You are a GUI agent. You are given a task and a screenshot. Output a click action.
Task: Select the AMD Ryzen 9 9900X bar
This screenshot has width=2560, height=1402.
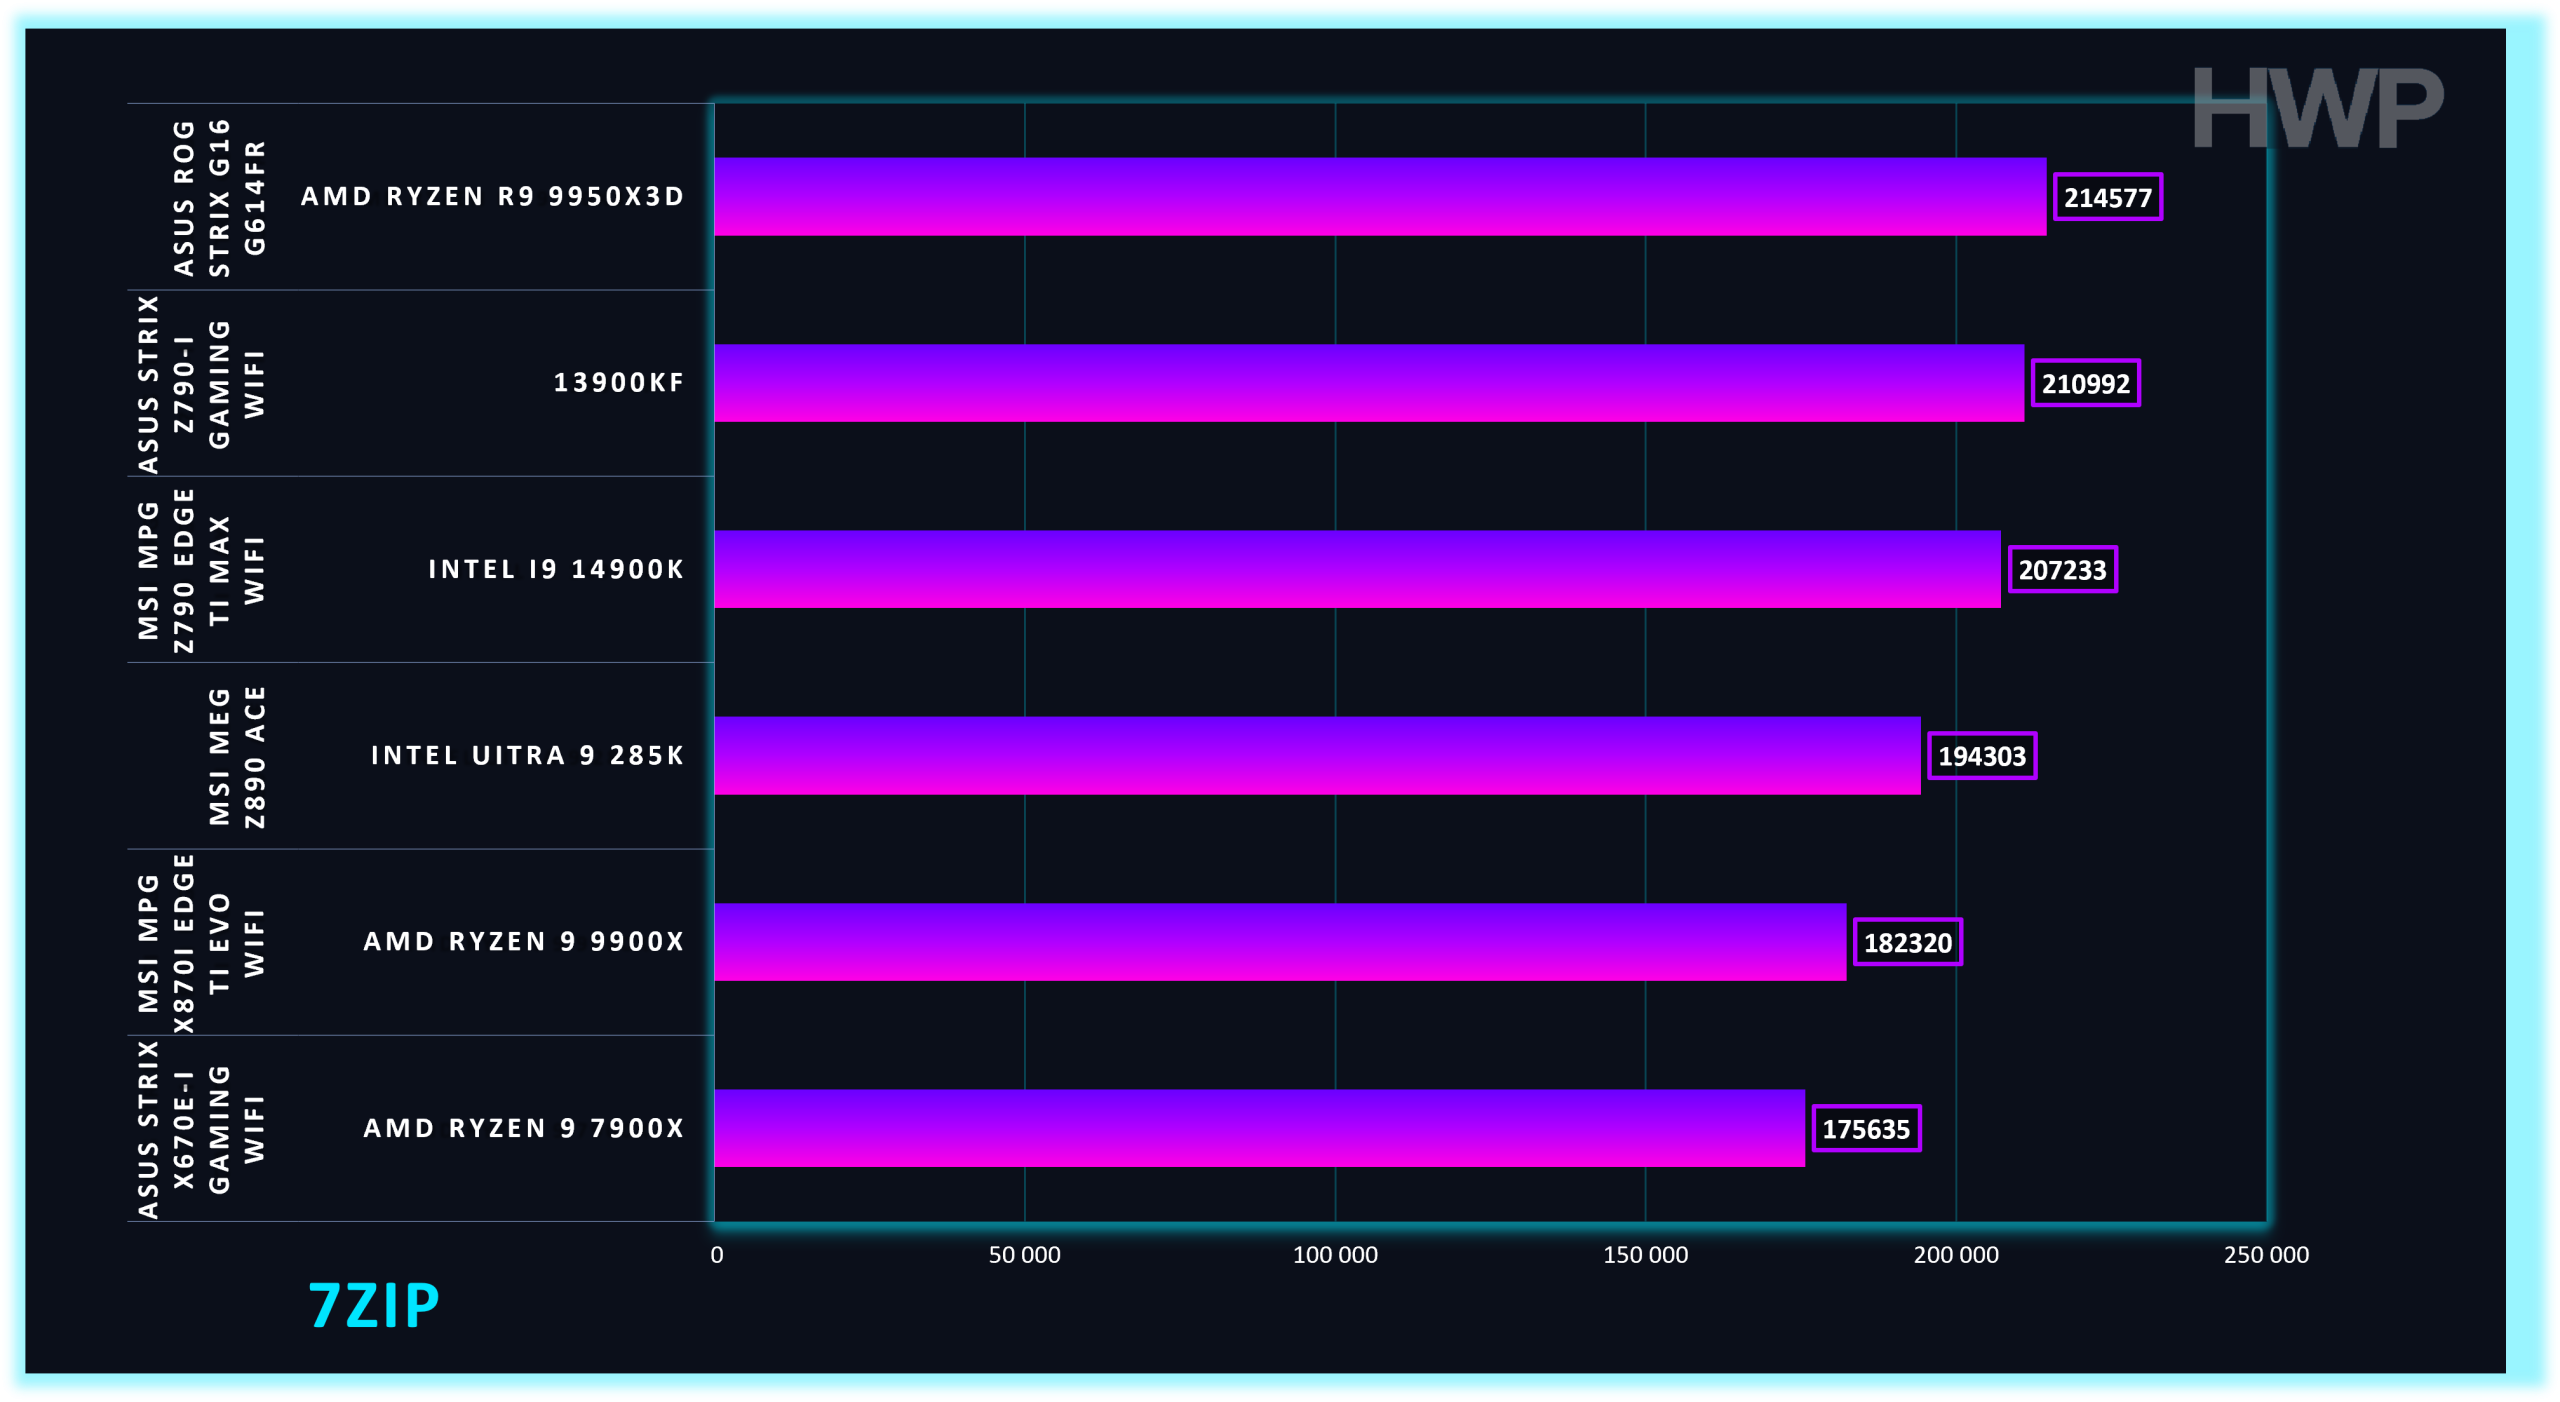(1280, 942)
